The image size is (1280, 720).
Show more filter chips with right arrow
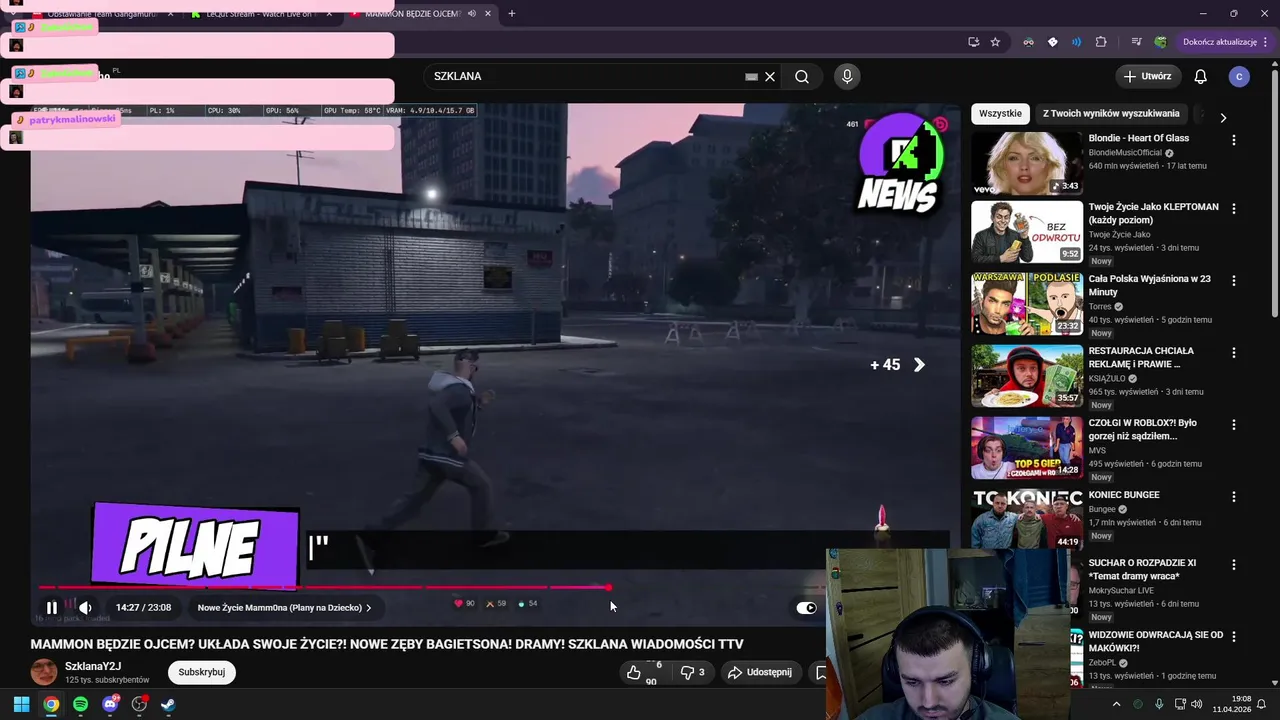1223,117
